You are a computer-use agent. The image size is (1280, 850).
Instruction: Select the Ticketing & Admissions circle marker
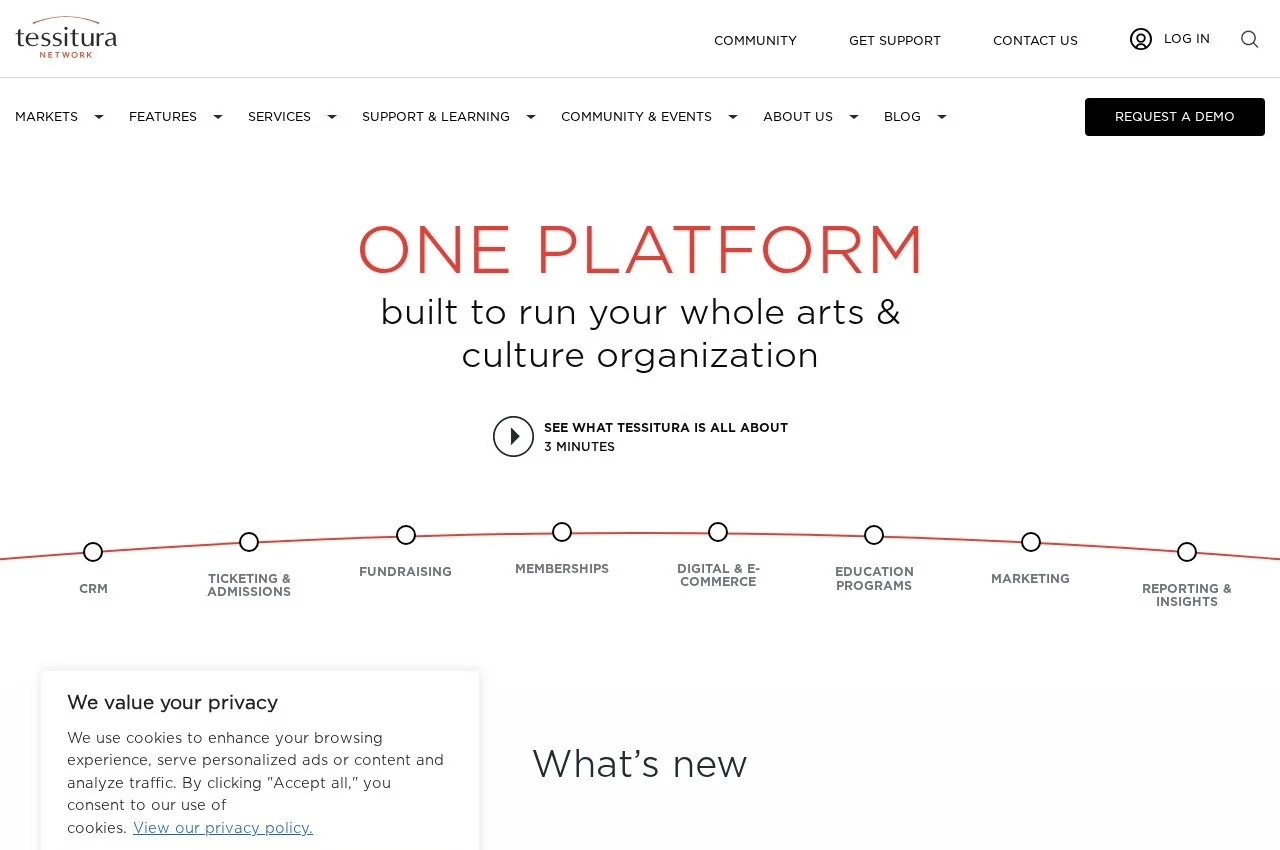pyautogui.click(x=249, y=542)
